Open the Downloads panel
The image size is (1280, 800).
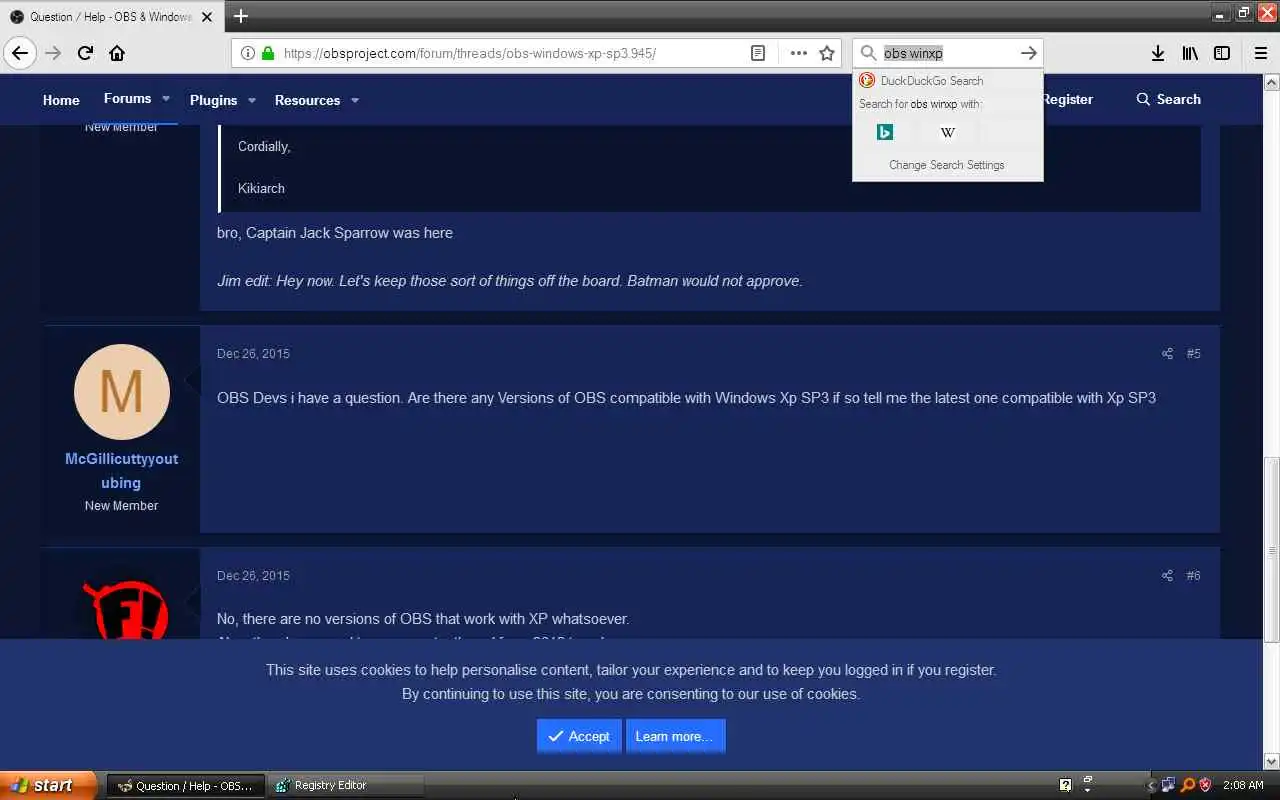click(1158, 53)
